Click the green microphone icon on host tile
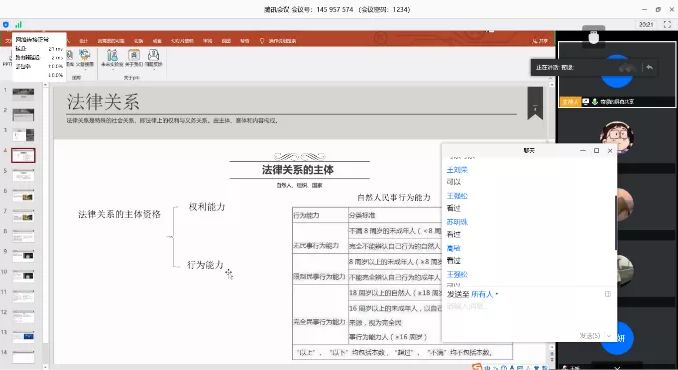The image size is (678, 370). click(595, 102)
